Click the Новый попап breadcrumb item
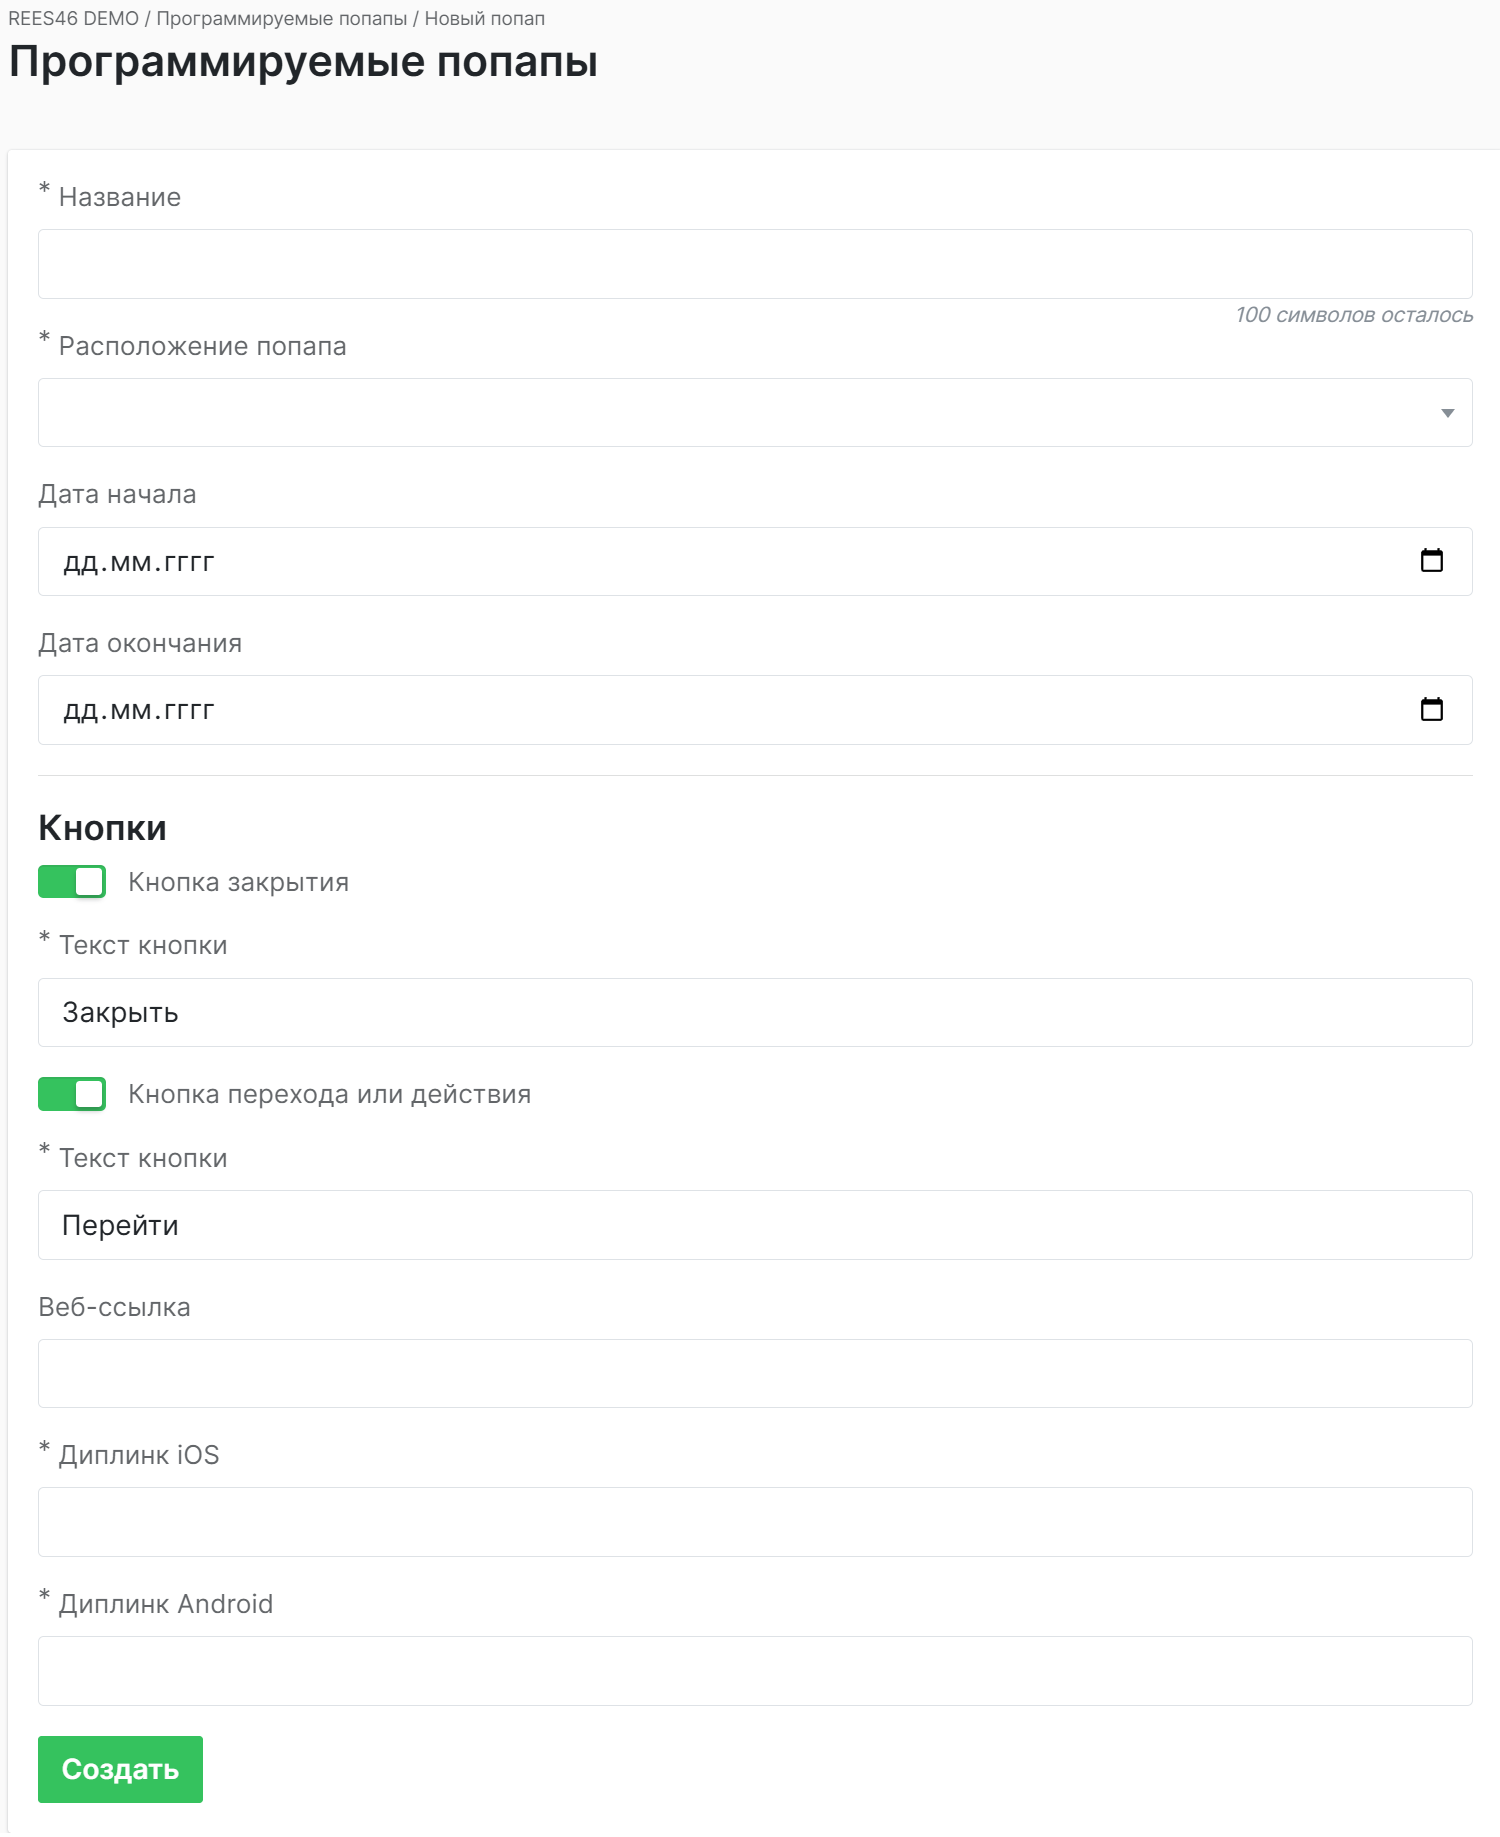 pos(485,19)
